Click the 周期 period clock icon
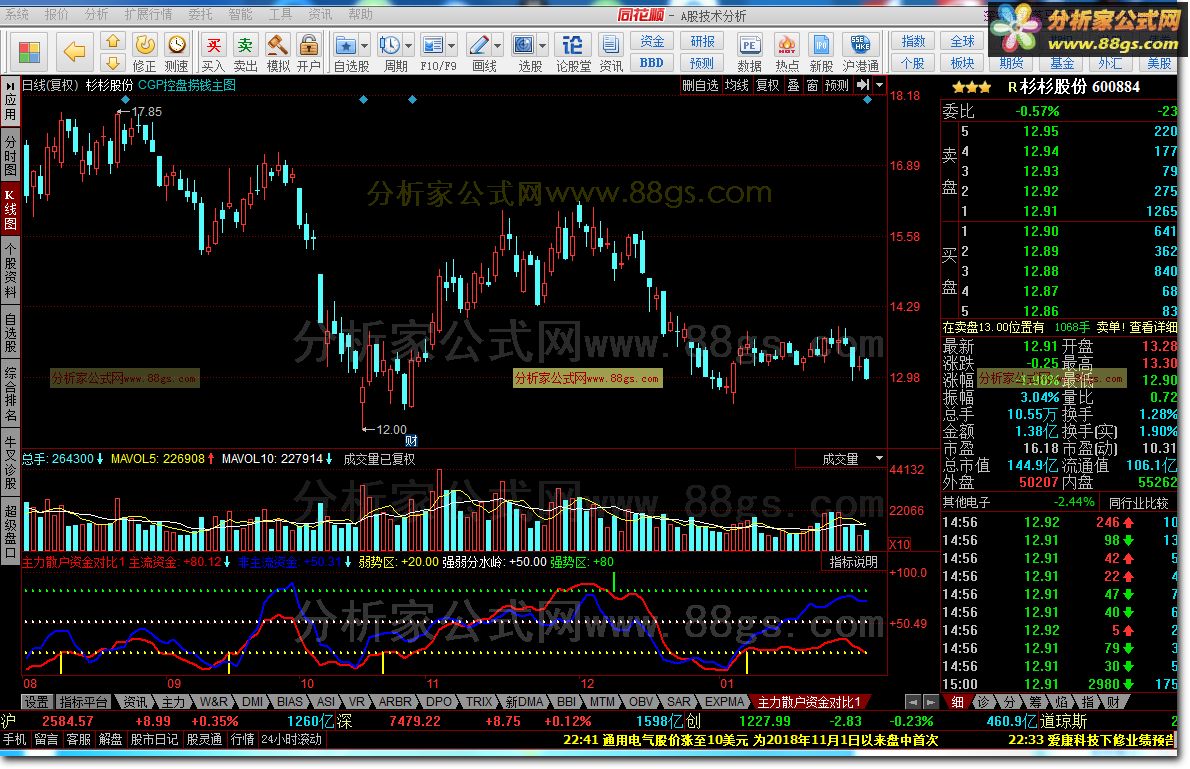 pos(390,46)
